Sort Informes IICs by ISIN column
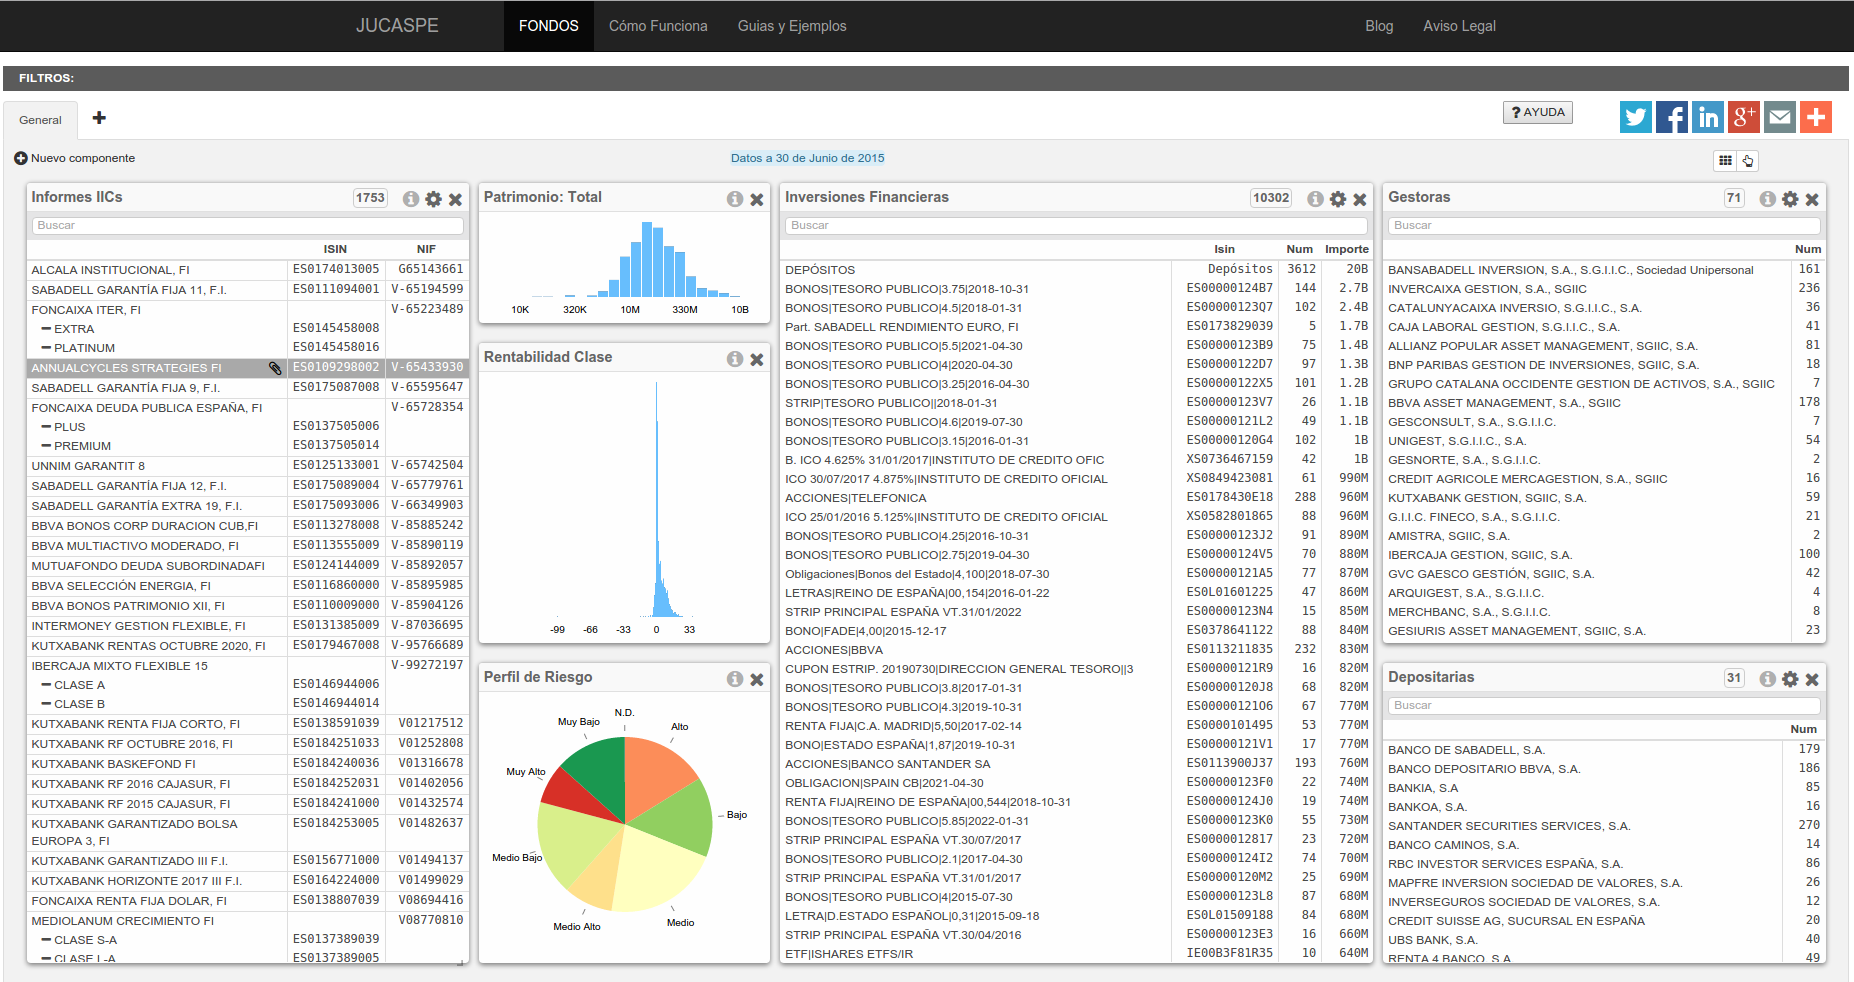The width and height of the screenshot is (1854, 982). coord(335,249)
